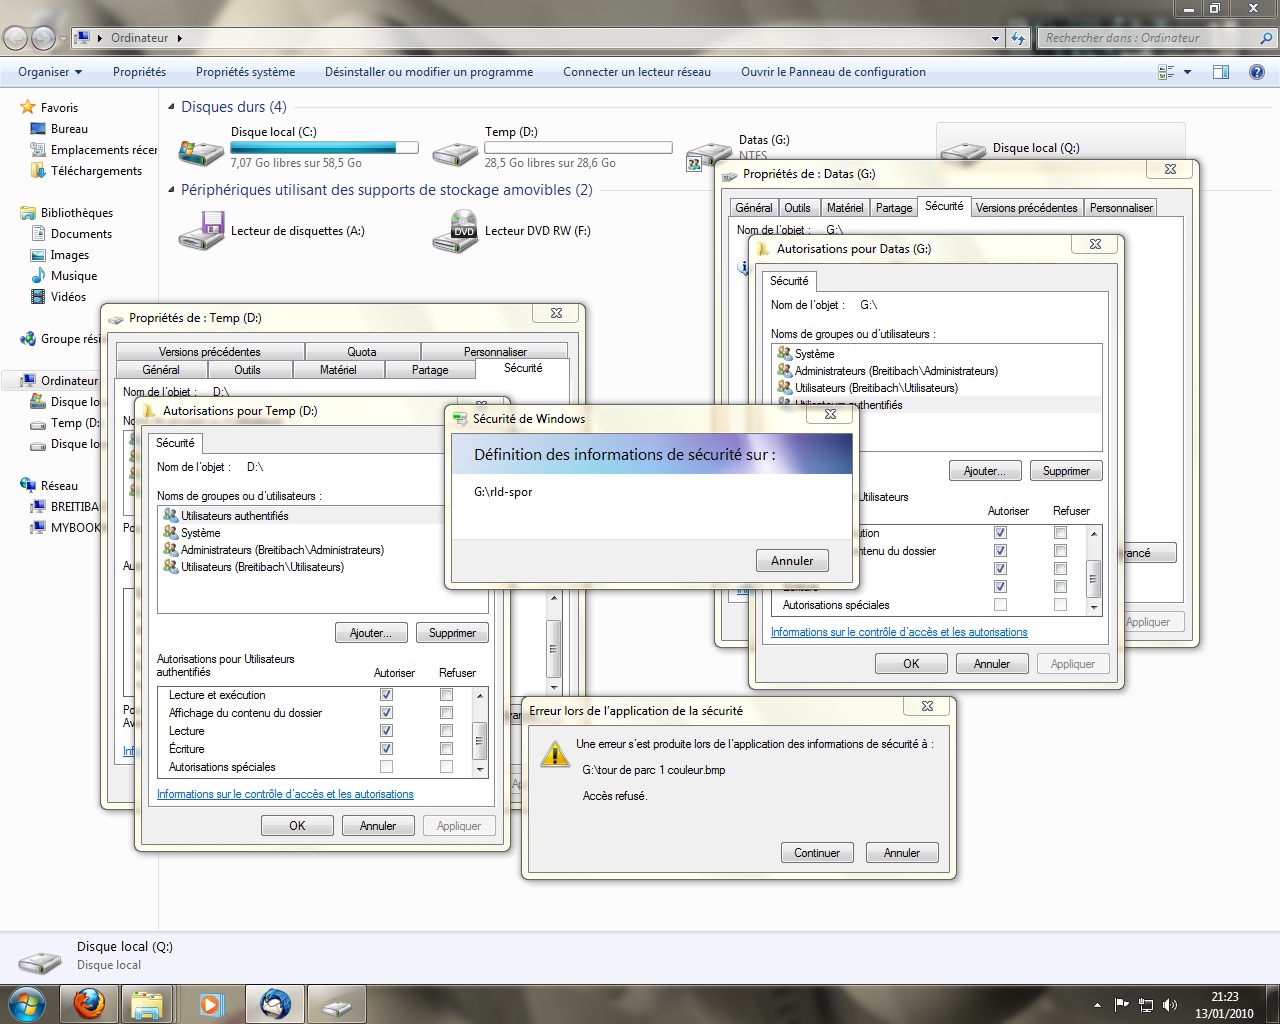This screenshot has height=1024, width=1280.
Task: Click the Explorer Back navigation arrow
Action: click(x=15, y=38)
